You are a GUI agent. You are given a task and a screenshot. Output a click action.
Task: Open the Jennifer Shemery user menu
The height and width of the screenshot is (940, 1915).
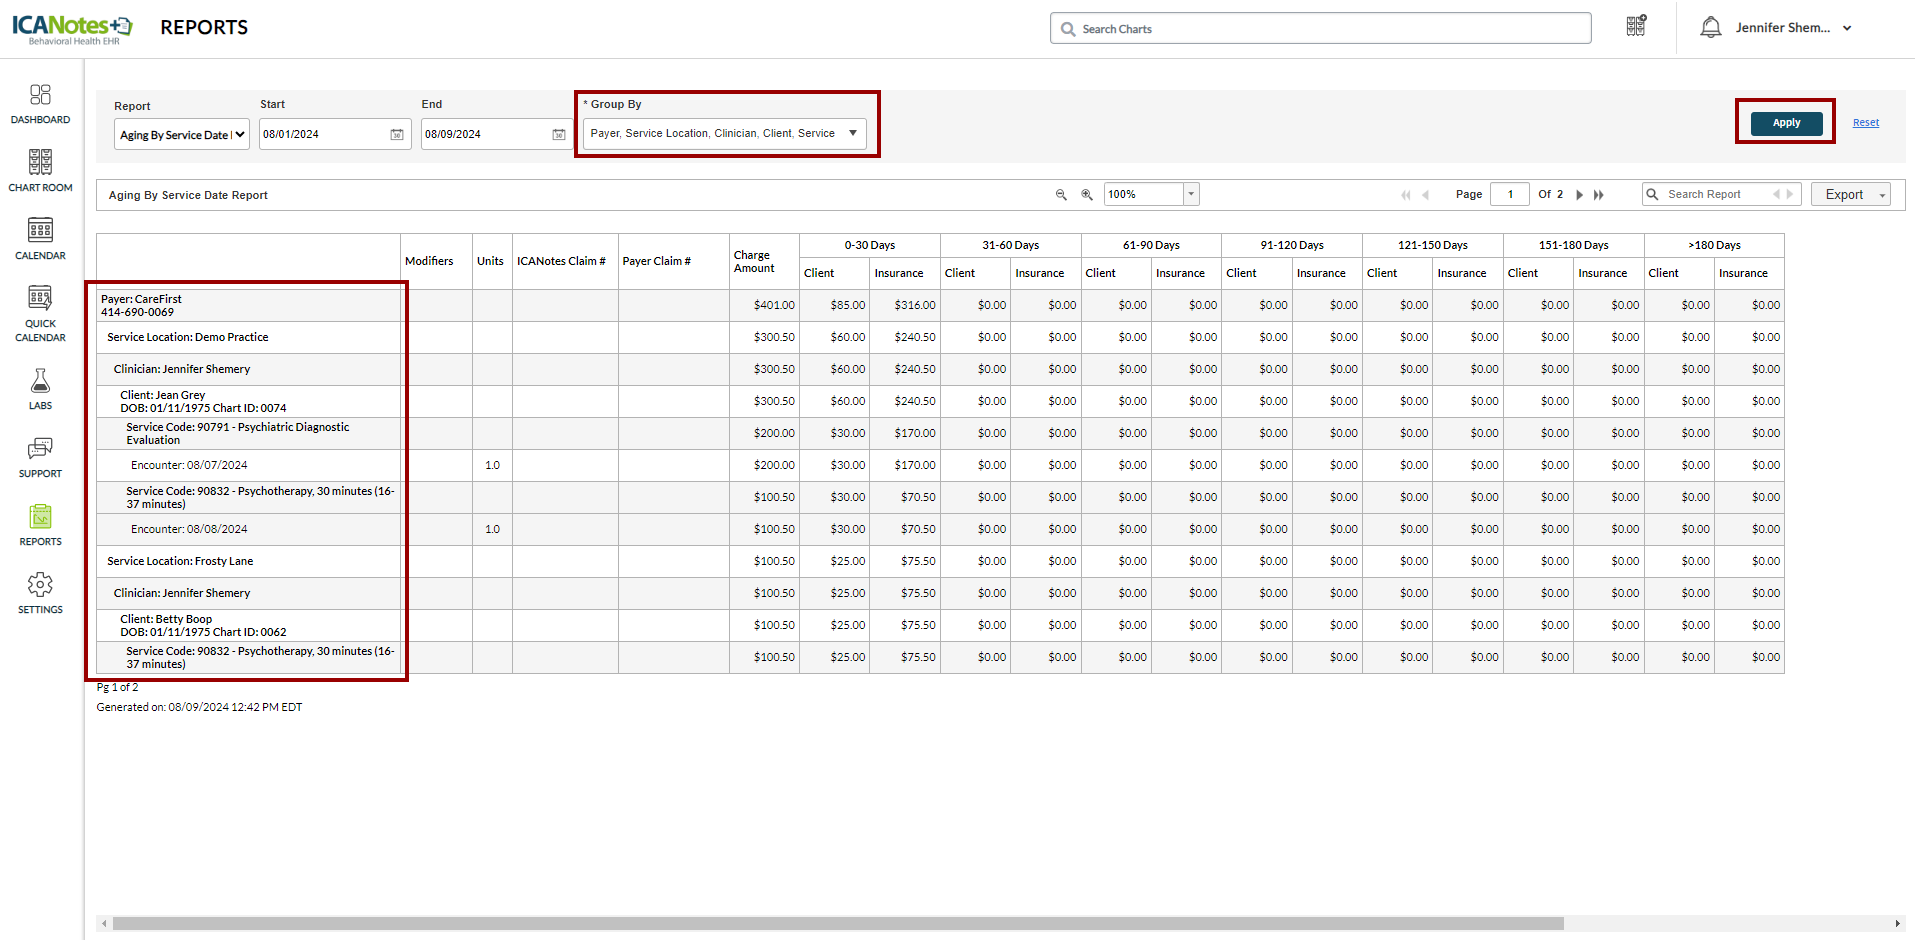click(1793, 28)
